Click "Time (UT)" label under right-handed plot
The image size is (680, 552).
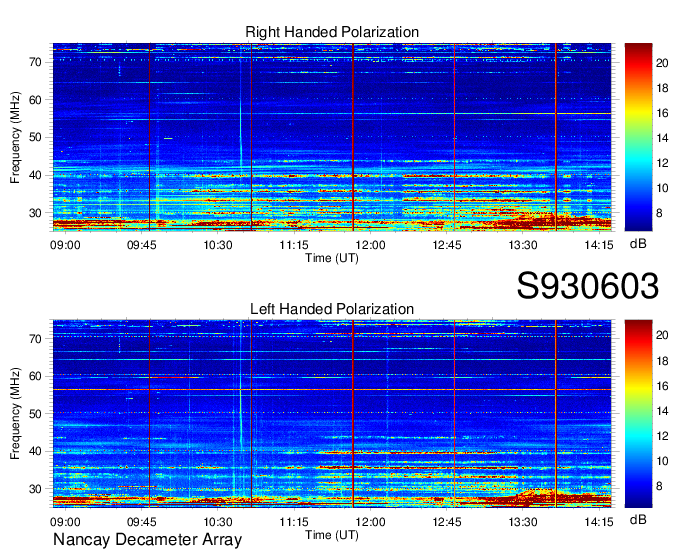click(x=332, y=258)
